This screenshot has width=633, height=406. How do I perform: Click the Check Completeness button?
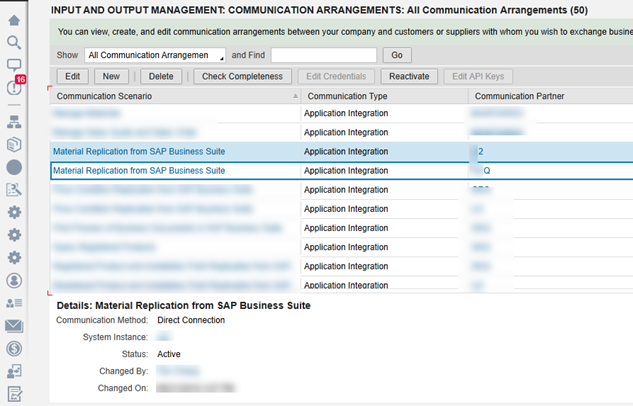(242, 76)
